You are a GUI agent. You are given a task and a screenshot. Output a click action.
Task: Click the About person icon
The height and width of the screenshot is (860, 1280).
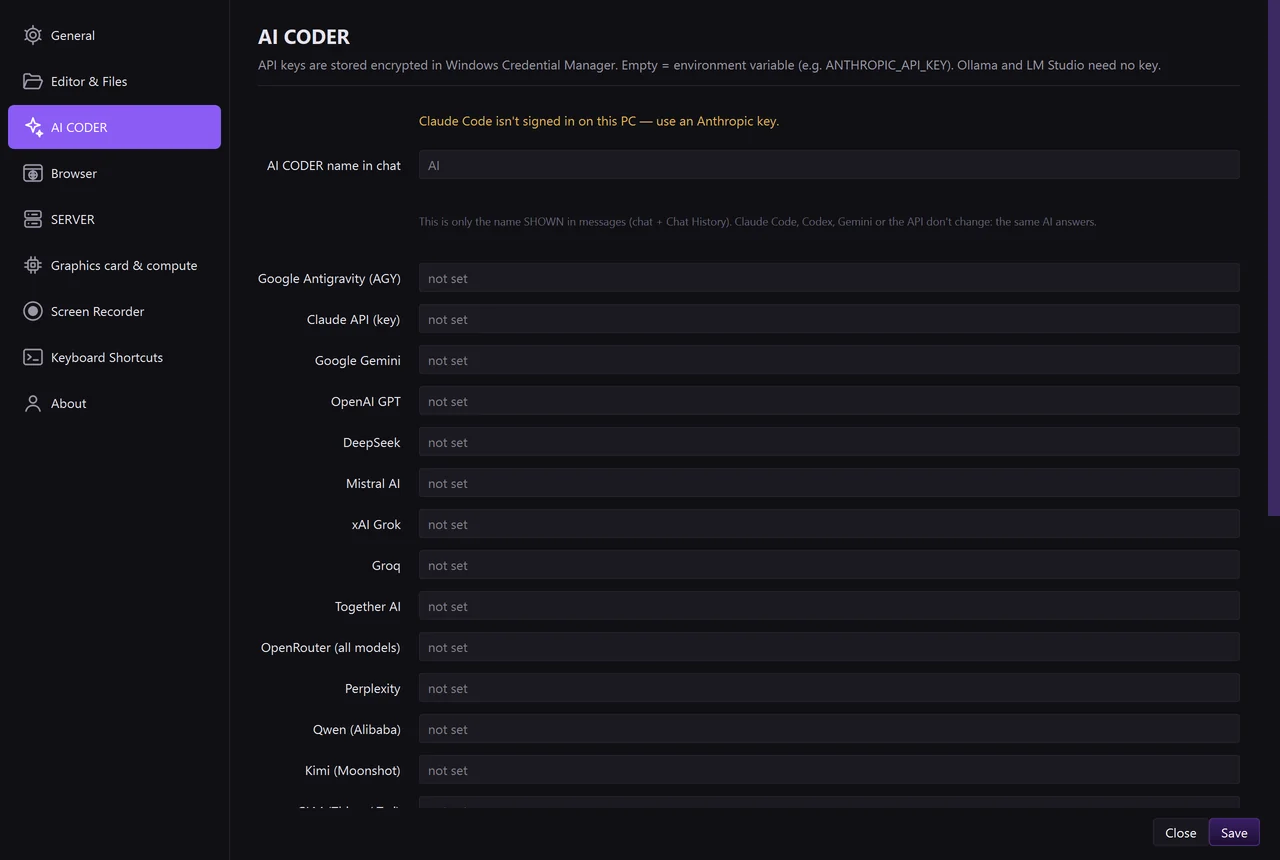33,403
